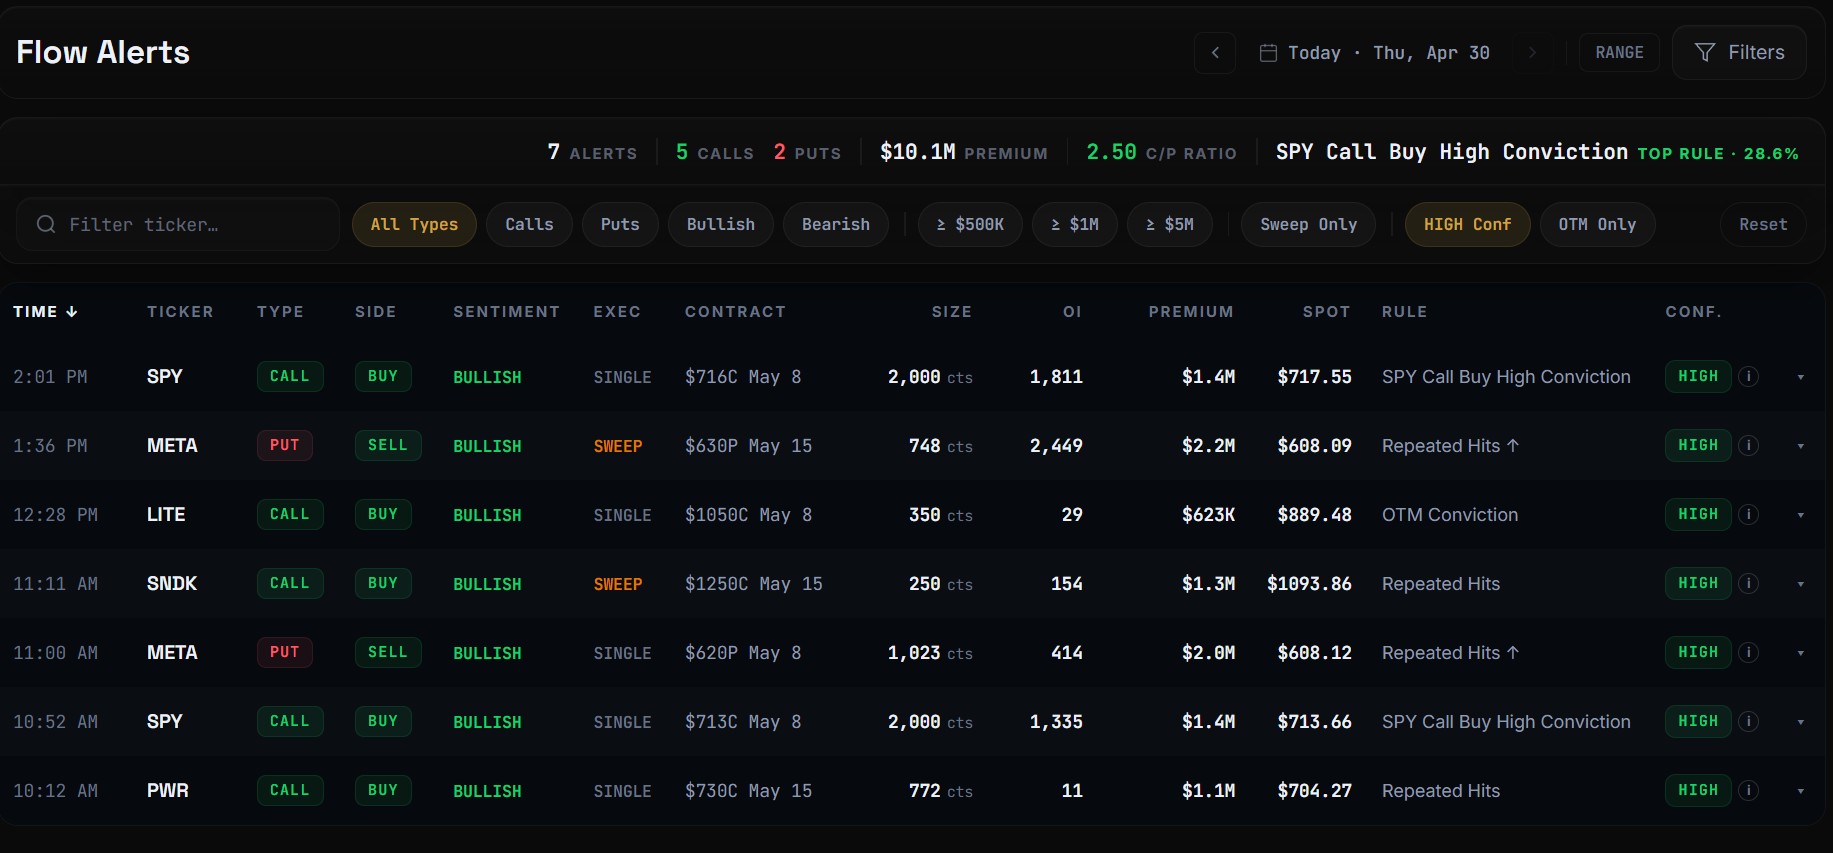Click PUT badge in 1:36 PM META row
The image size is (1833, 853).
point(285,446)
